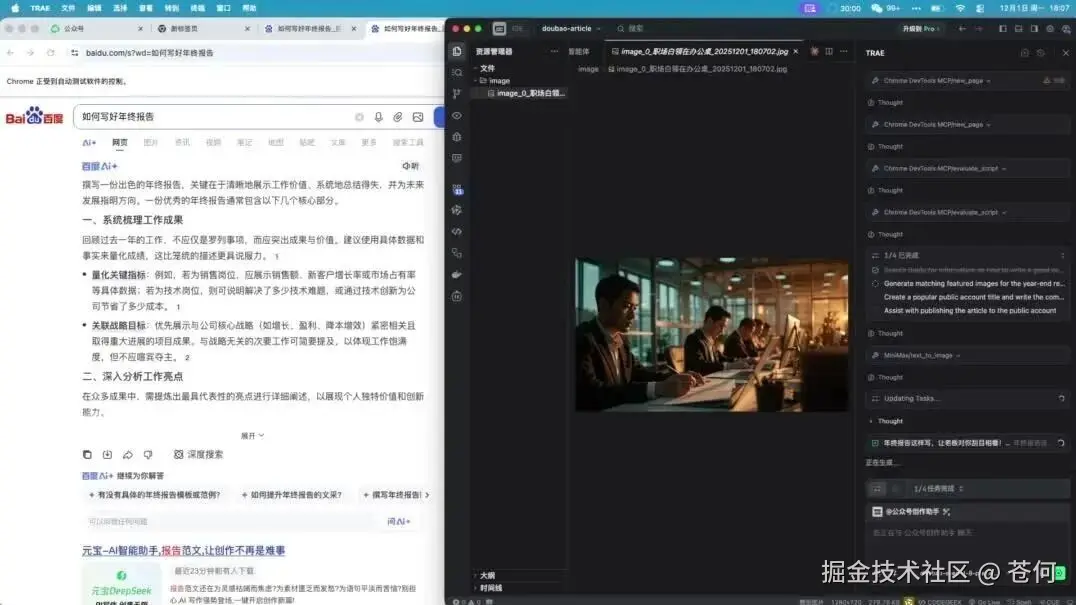This screenshot has height=605, width=1076.
Task: Open the 编辑 menu in macOS menu bar
Action: (x=94, y=8)
